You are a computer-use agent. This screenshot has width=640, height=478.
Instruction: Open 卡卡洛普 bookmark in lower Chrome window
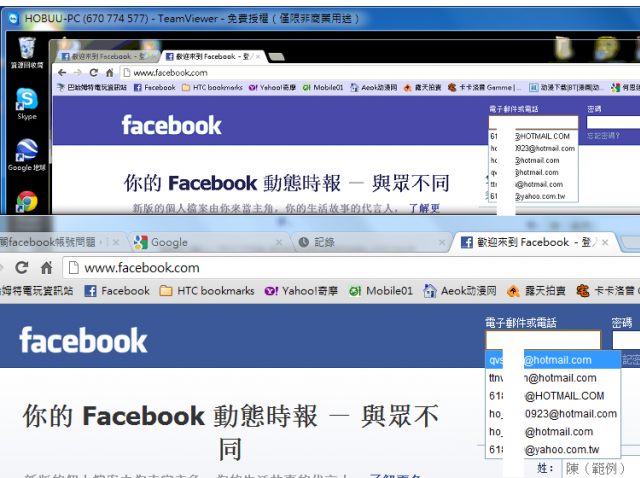pos(606,291)
